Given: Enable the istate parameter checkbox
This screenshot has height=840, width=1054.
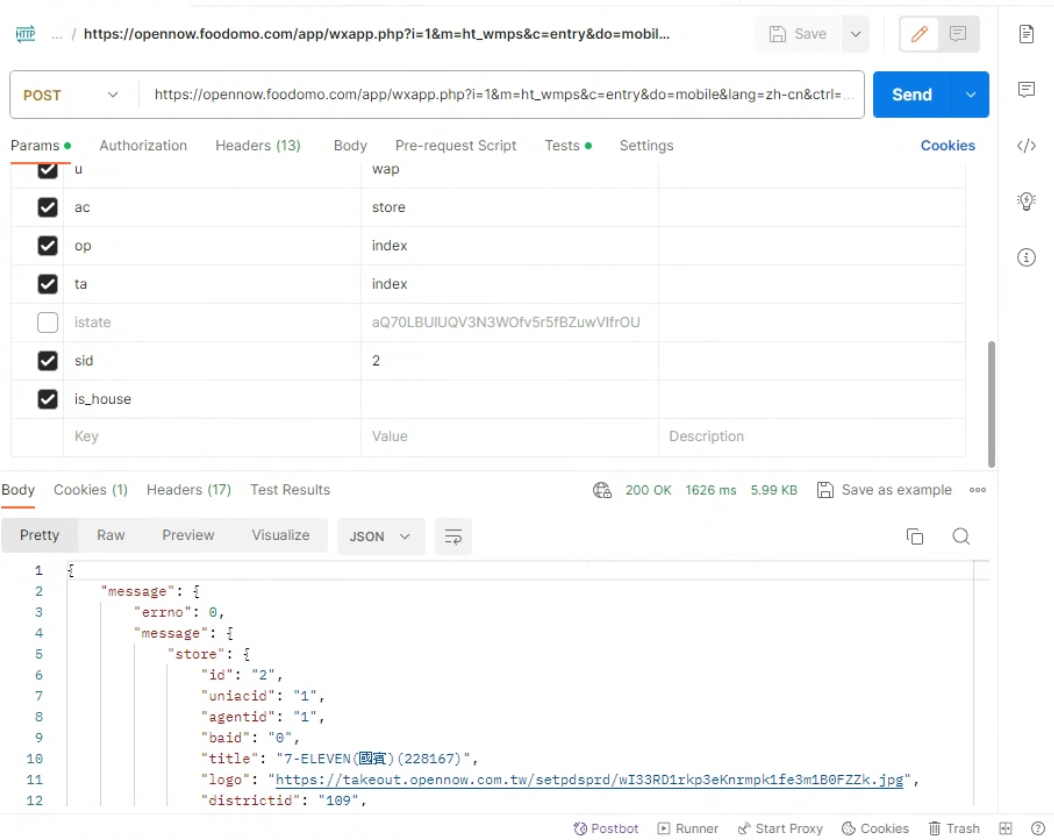Looking at the screenshot, I should click(47, 323).
